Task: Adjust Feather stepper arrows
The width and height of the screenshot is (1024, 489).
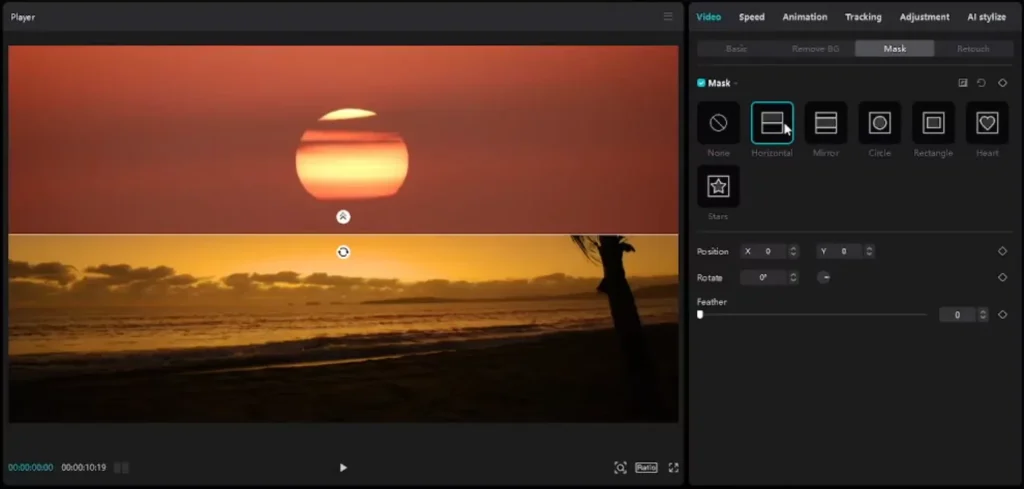Action: click(984, 315)
